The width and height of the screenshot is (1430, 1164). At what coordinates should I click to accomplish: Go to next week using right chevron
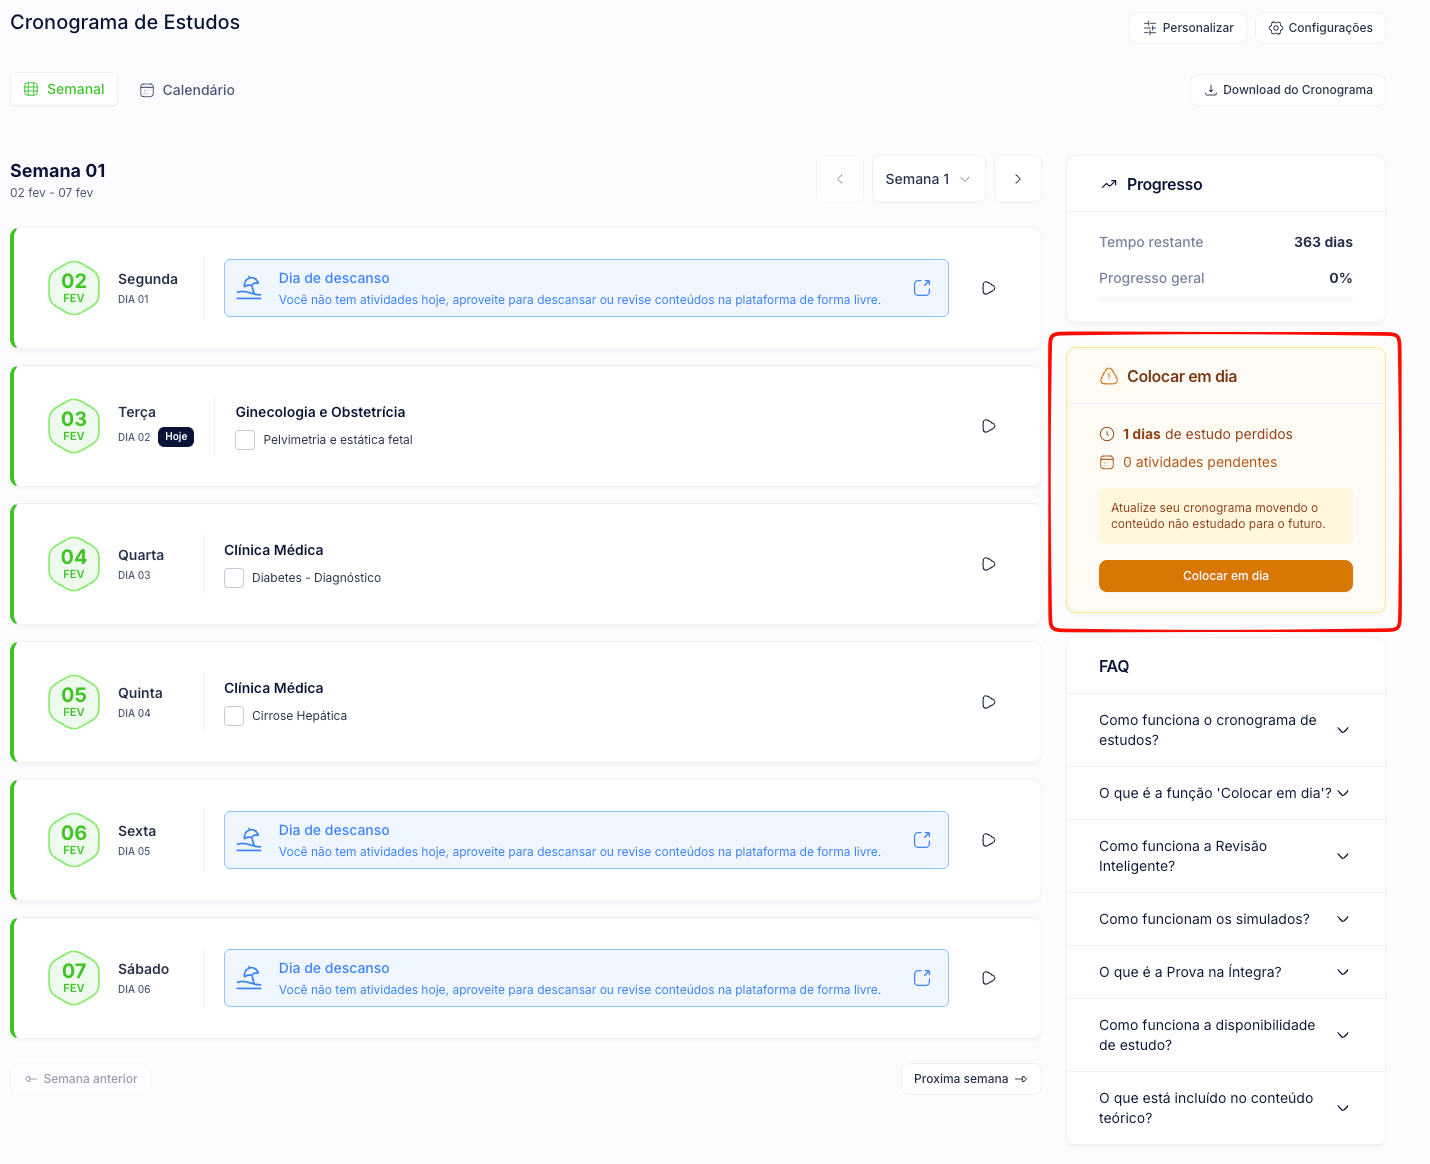pos(1017,179)
